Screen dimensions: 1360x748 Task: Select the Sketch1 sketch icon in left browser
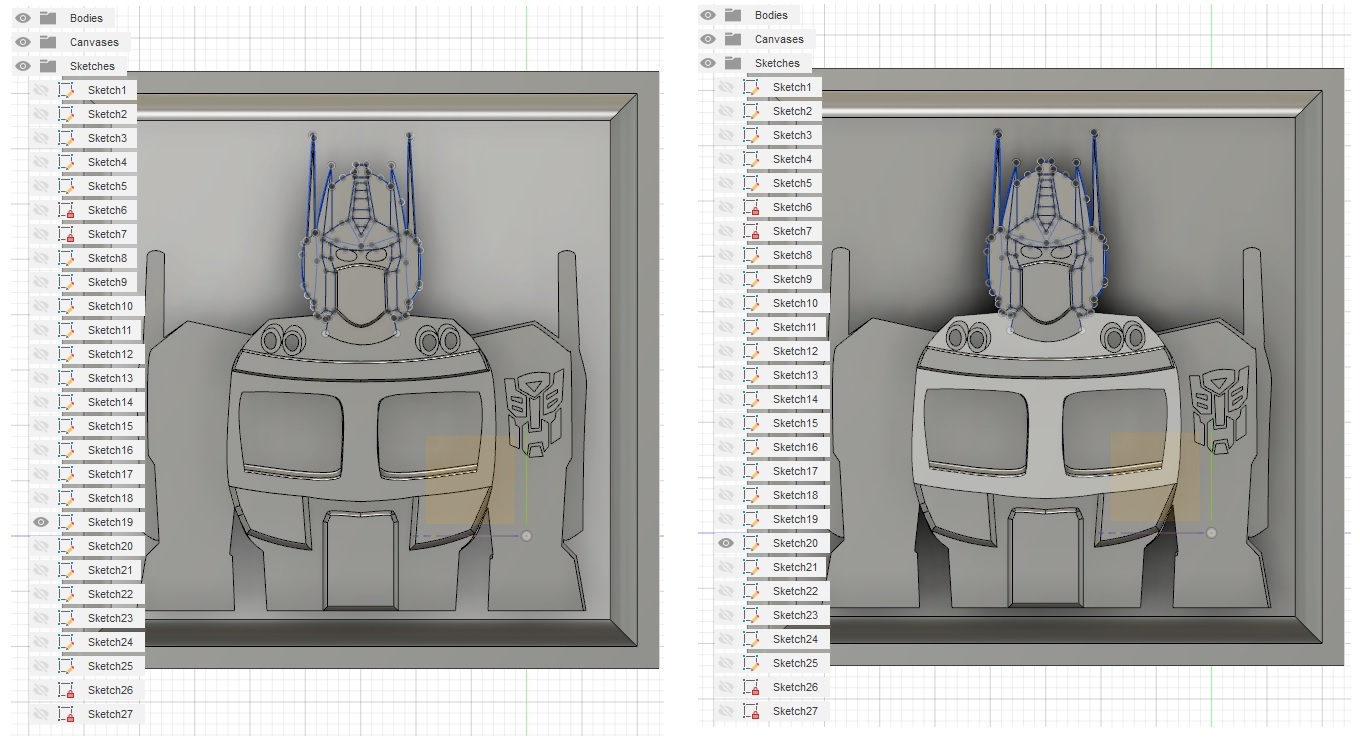point(67,90)
